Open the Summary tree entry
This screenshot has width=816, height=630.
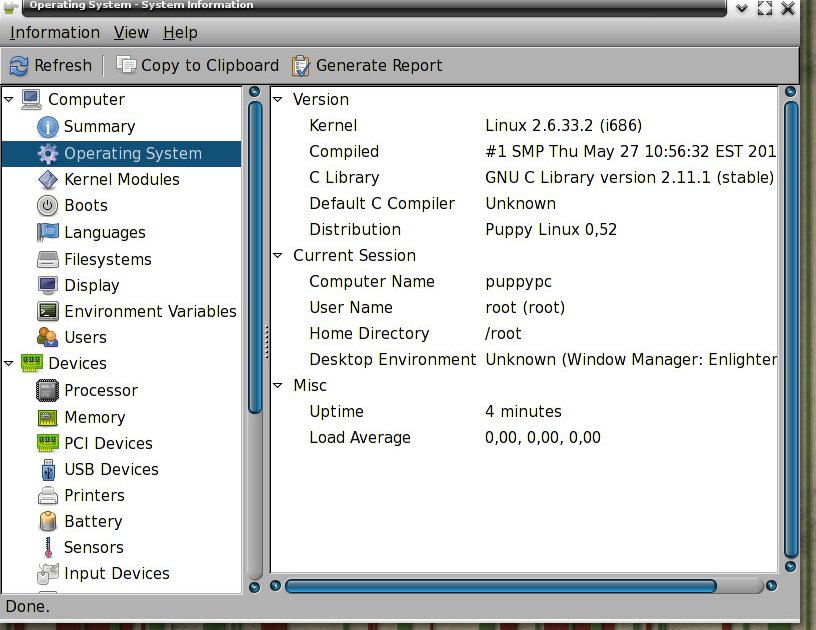[99, 126]
